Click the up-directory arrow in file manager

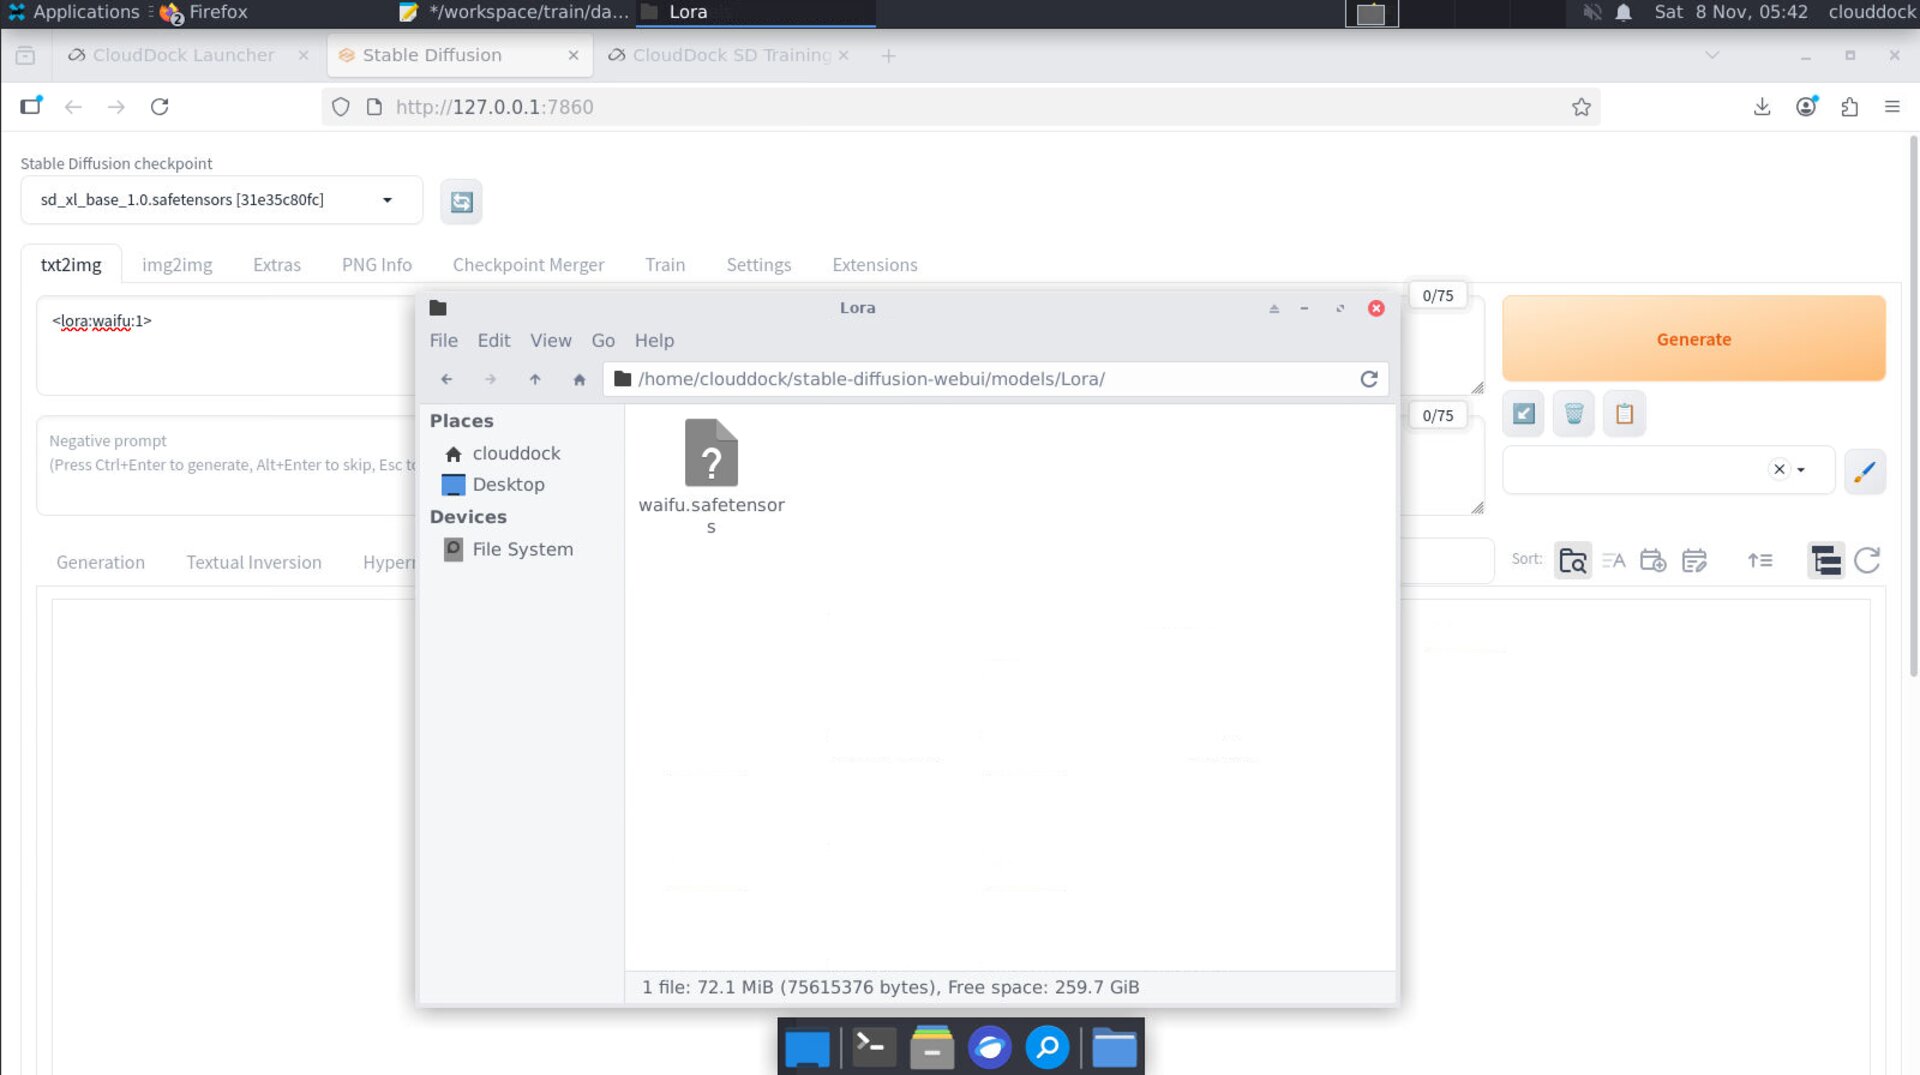pyautogui.click(x=535, y=379)
